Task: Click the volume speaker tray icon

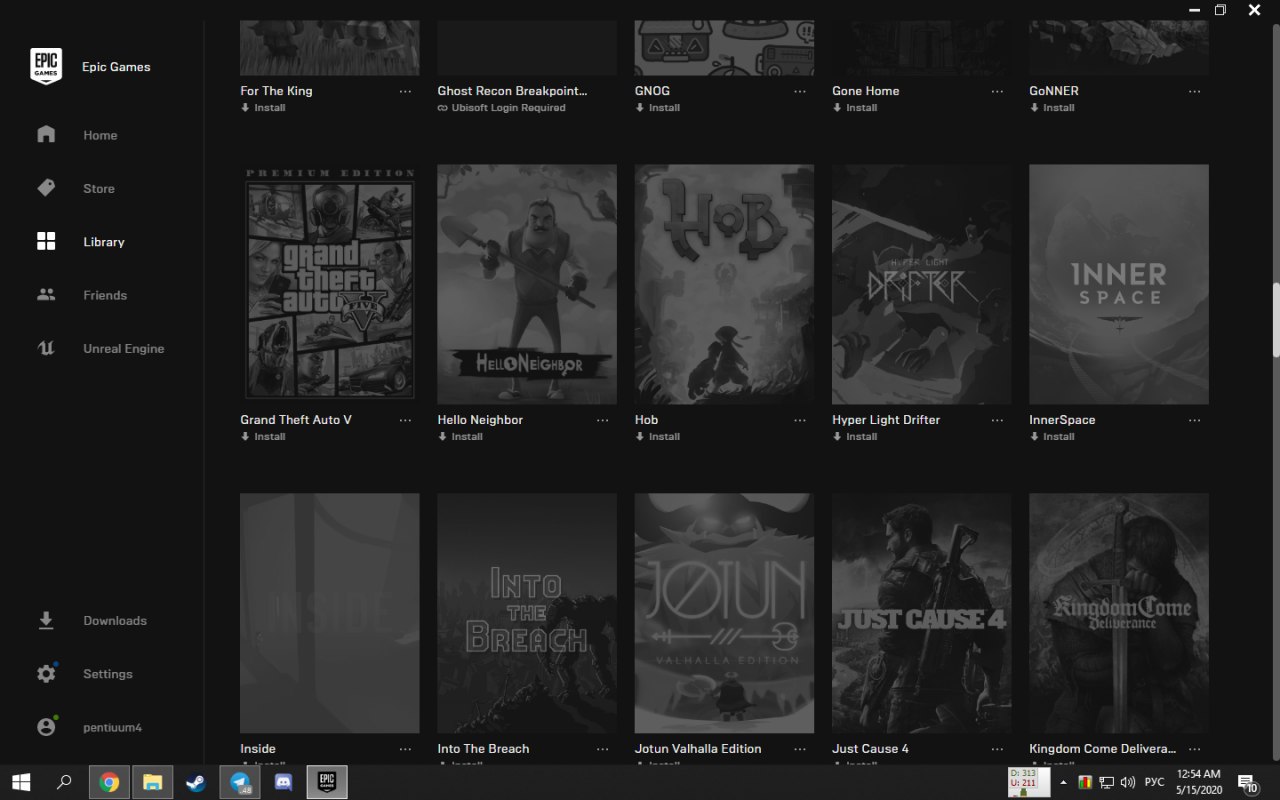Action: 1128,782
